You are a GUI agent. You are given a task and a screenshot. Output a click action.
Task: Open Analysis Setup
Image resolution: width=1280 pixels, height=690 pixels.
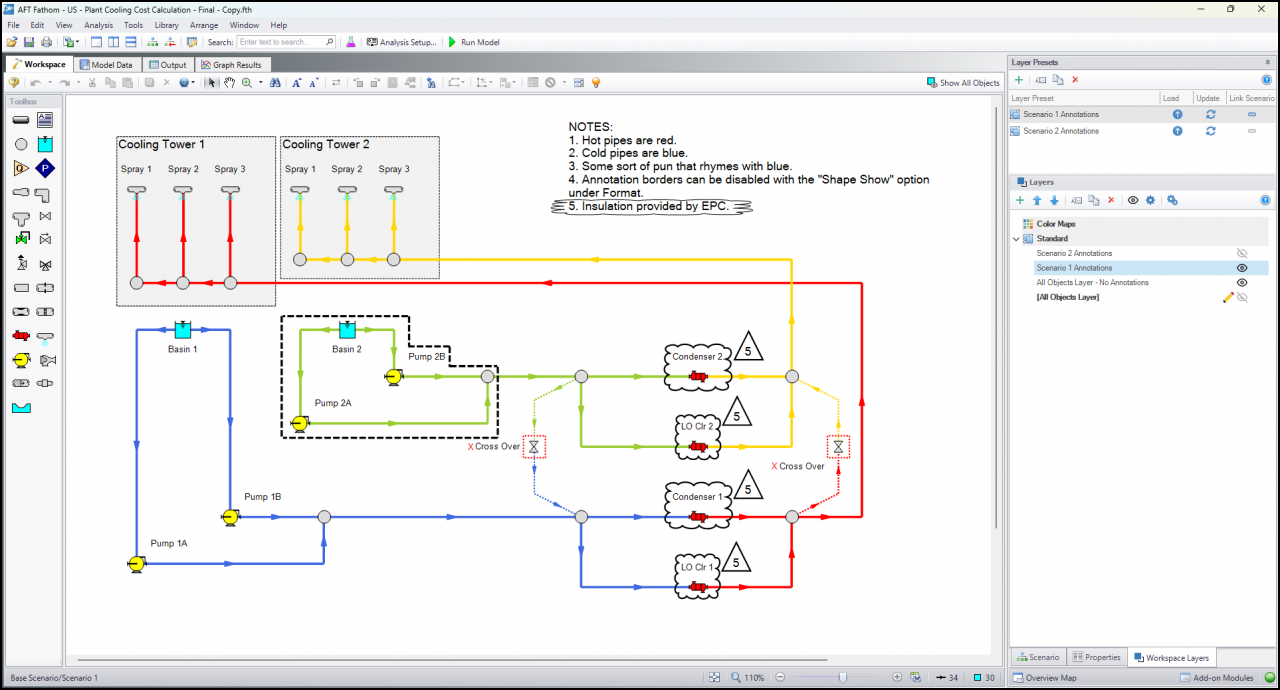(402, 42)
